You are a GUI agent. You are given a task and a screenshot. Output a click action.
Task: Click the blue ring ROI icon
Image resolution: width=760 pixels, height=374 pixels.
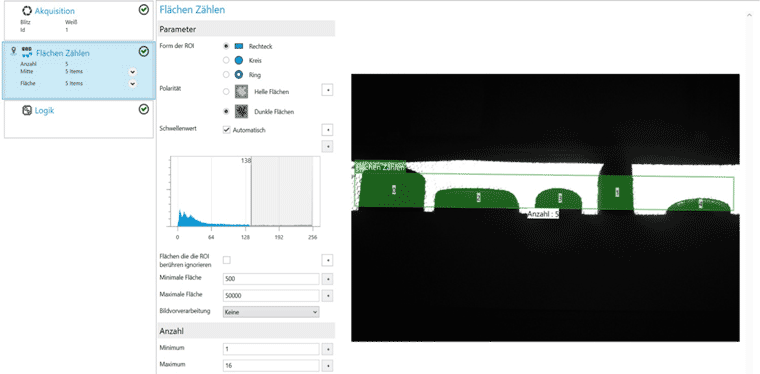click(x=239, y=75)
